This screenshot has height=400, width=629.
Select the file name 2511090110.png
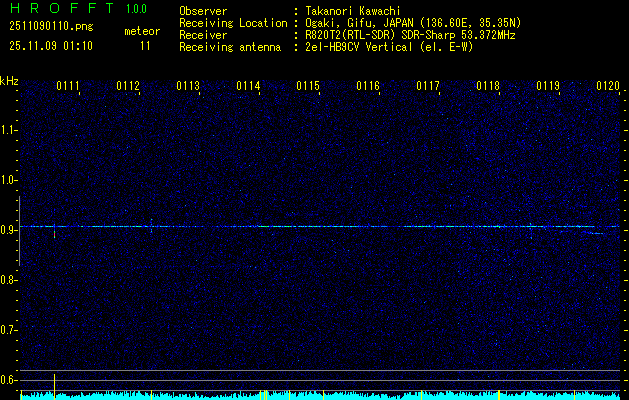pyautogui.click(x=51, y=27)
